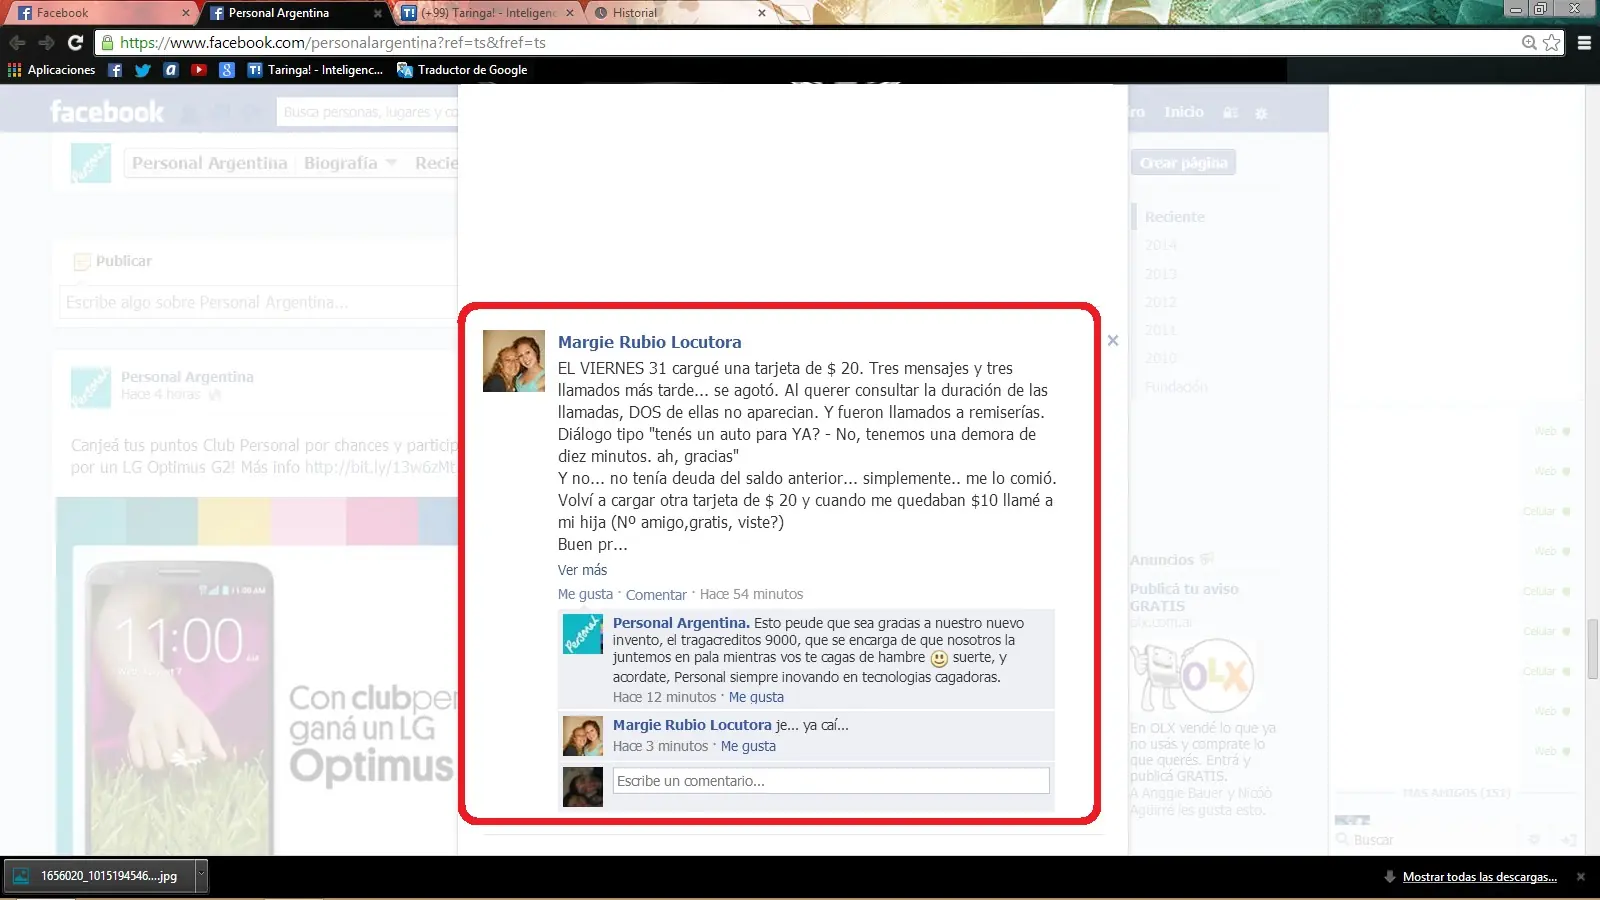Bookmark this page with the star icon
This screenshot has height=900, width=1600.
point(1552,43)
